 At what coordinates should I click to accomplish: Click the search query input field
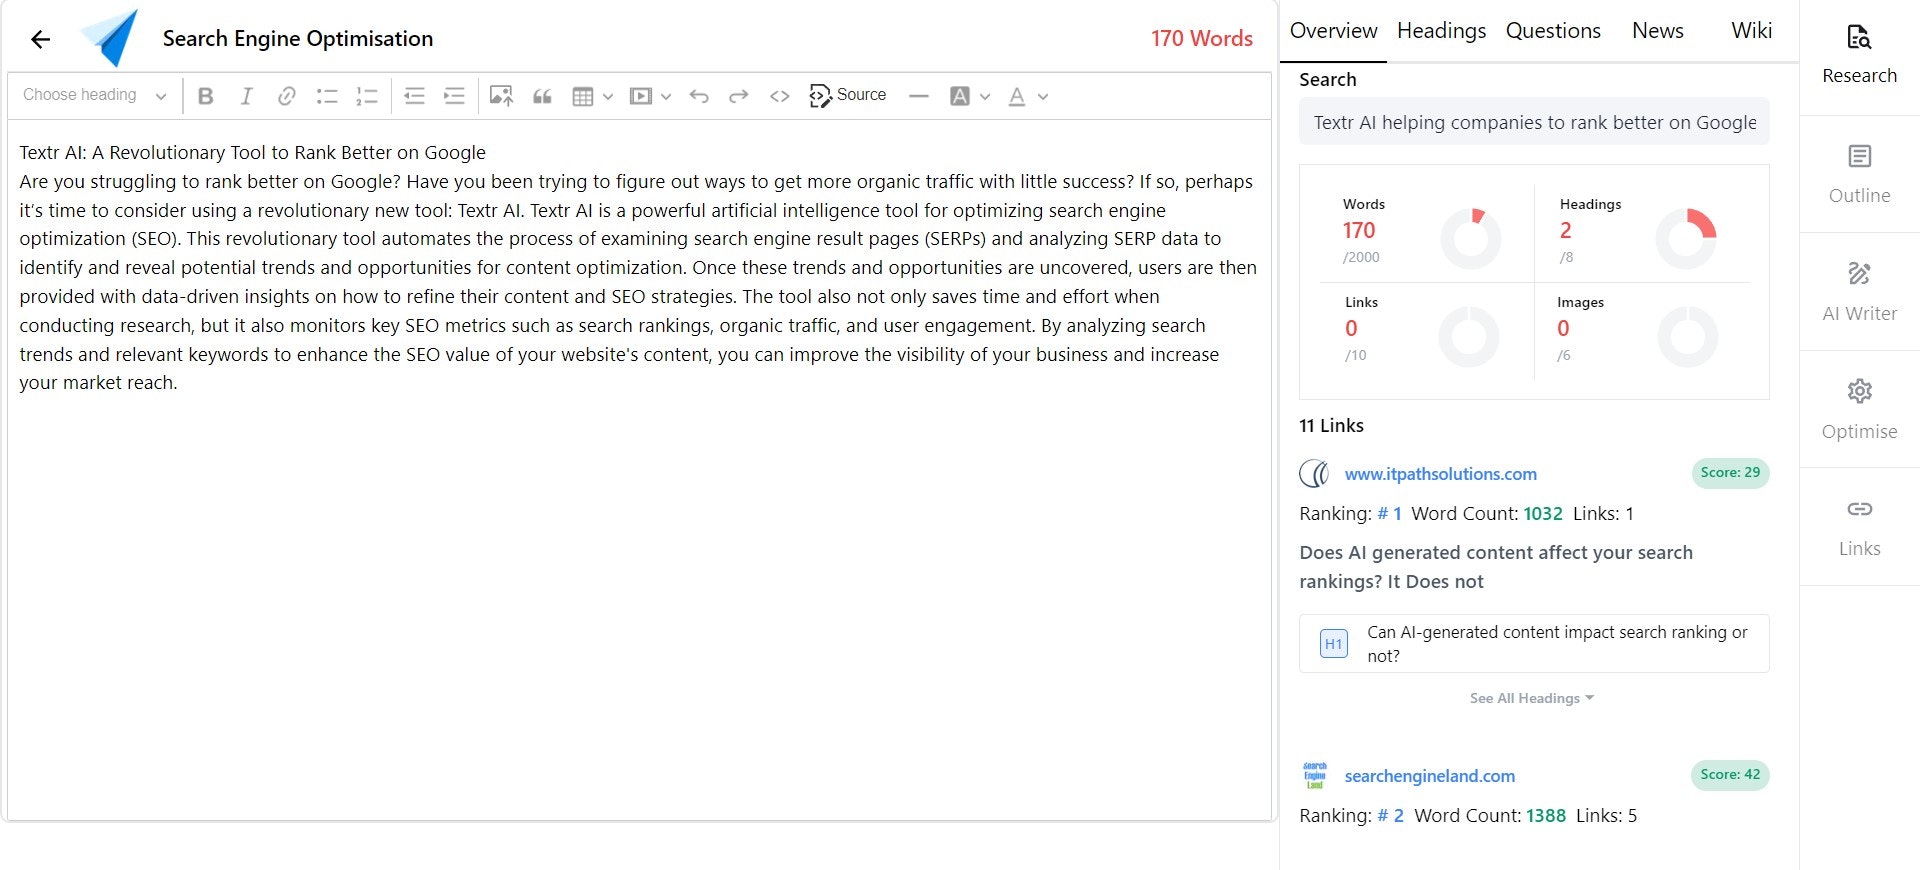click(1534, 122)
